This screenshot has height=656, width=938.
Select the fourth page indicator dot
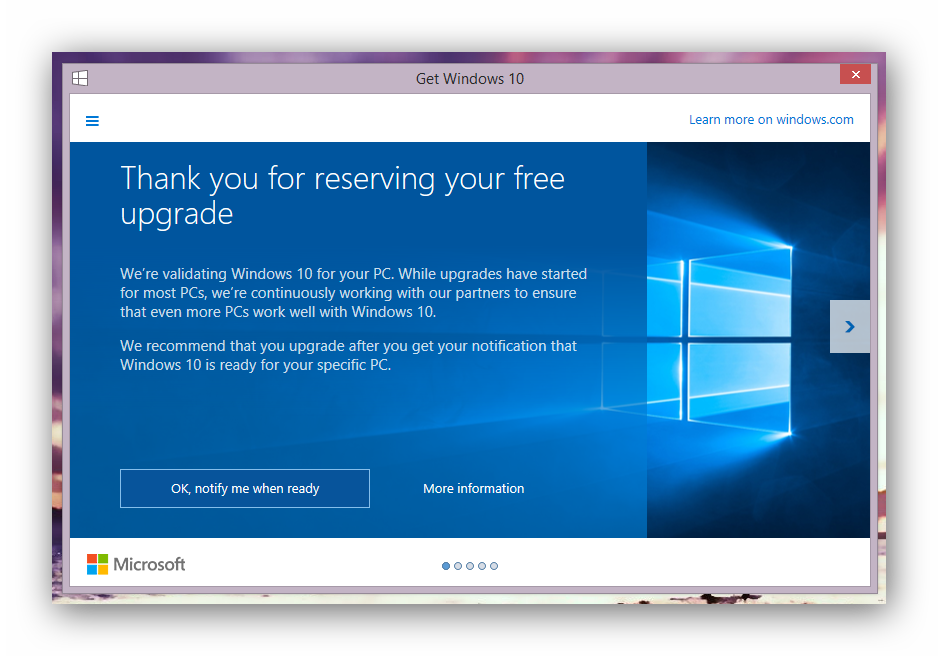[x=482, y=566]
